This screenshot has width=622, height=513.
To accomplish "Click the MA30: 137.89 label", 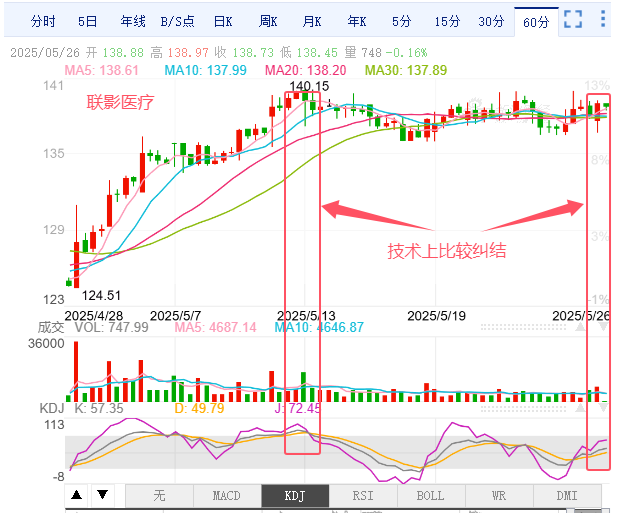I will [x=406, y=71].
